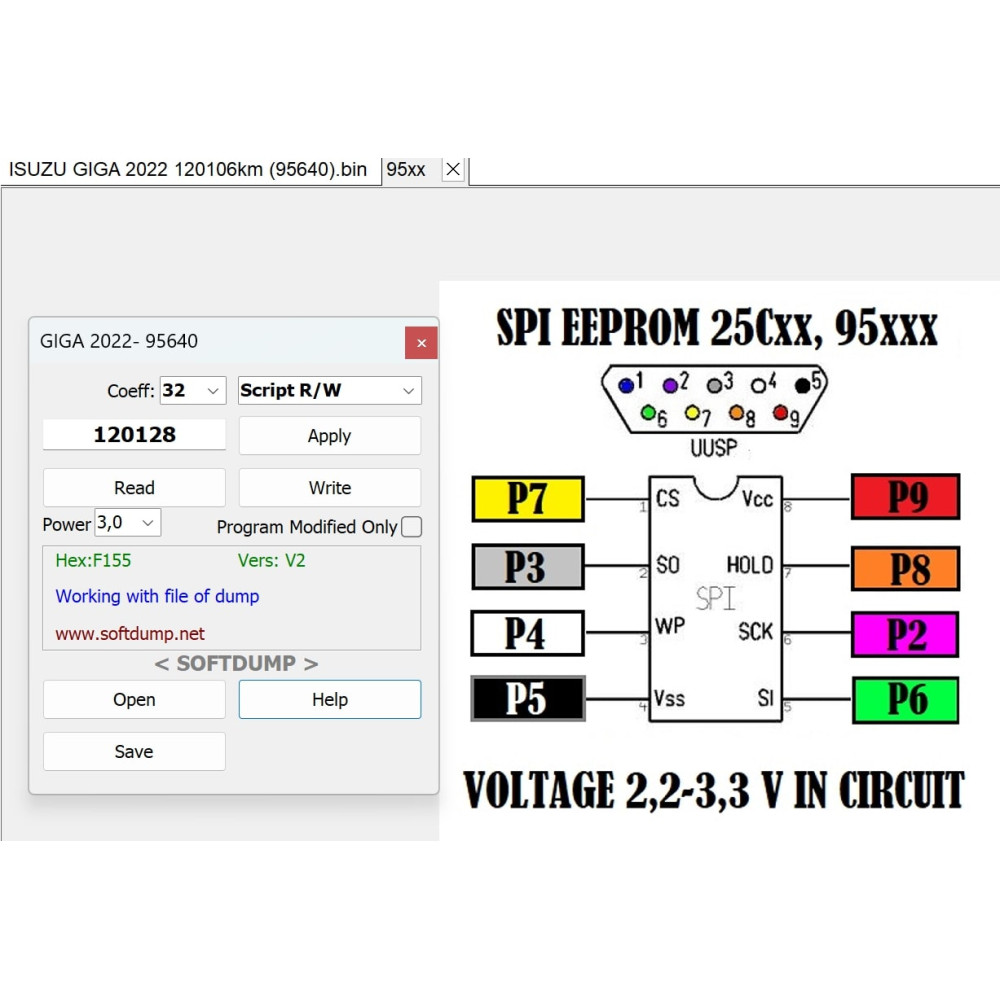The image size is (1000, 1000).
Task: Click the SO pin label on chip
Action: tap(668, 565)
